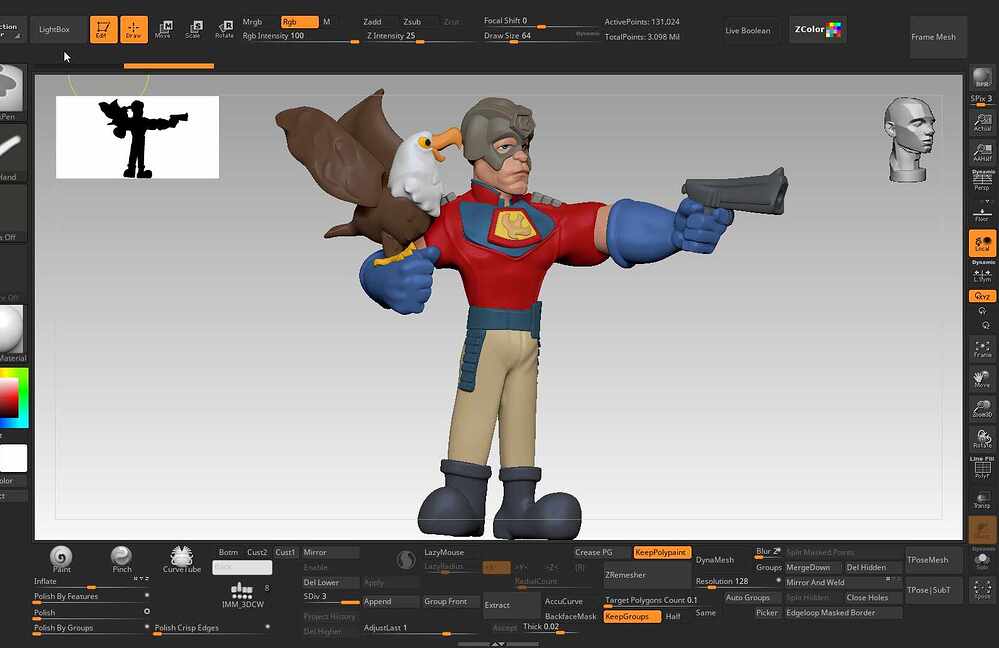
Task: Toggle Rgb paint mode
Action: click(x=299, y=22)
